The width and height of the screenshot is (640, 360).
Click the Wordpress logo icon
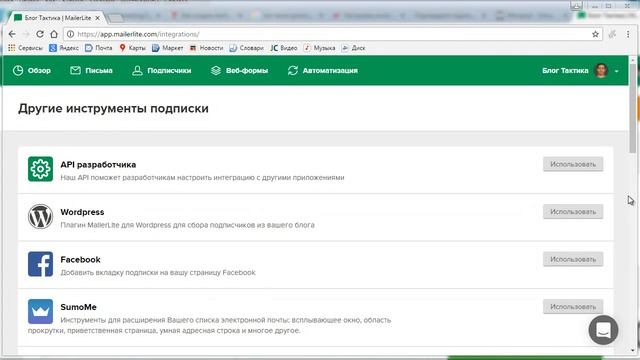pos(40,216)
